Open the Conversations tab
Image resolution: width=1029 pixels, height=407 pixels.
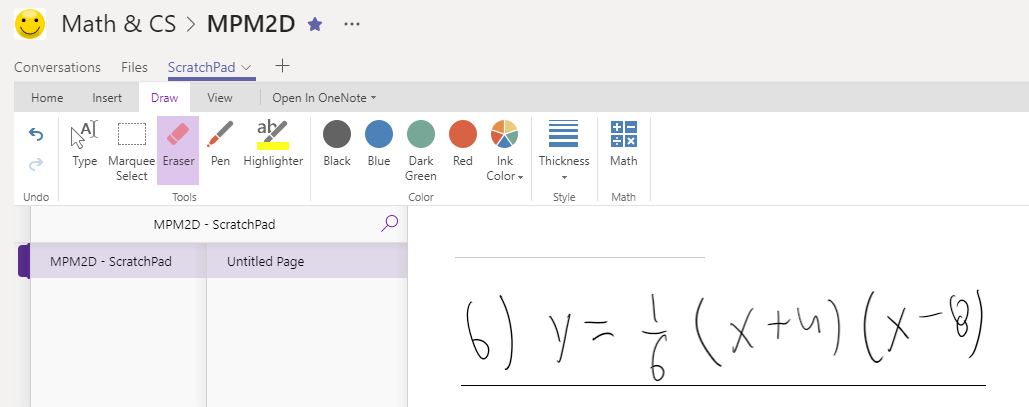point(57,67)
